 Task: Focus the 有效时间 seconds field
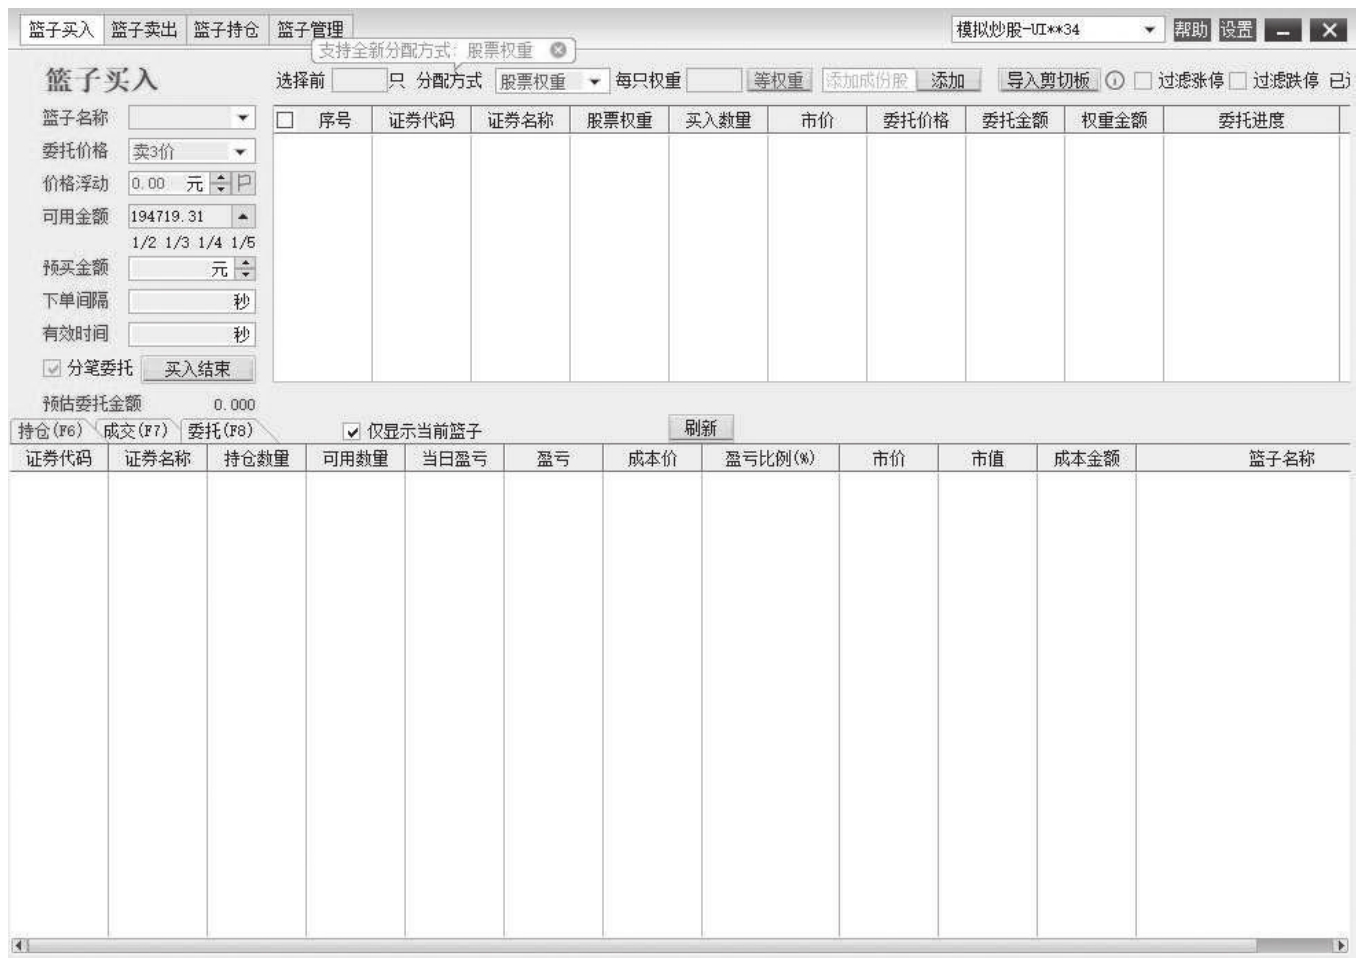[x=192, y=334]
